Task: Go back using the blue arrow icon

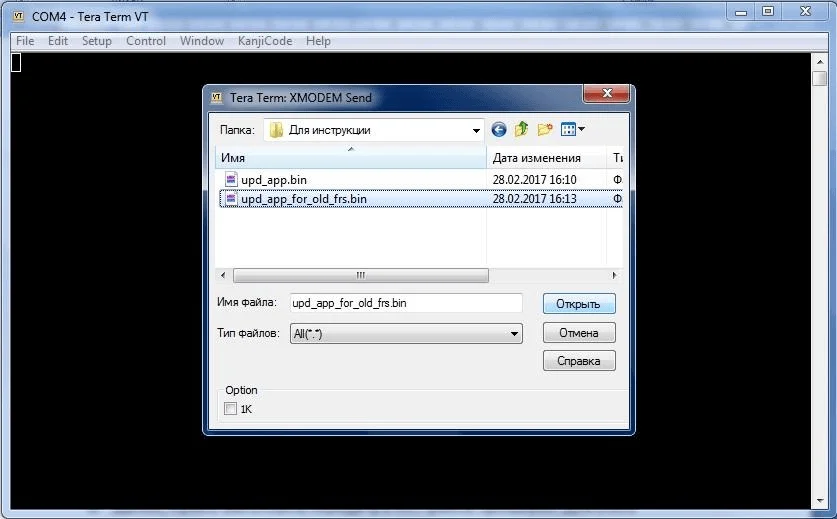Action: coord(499,129)
